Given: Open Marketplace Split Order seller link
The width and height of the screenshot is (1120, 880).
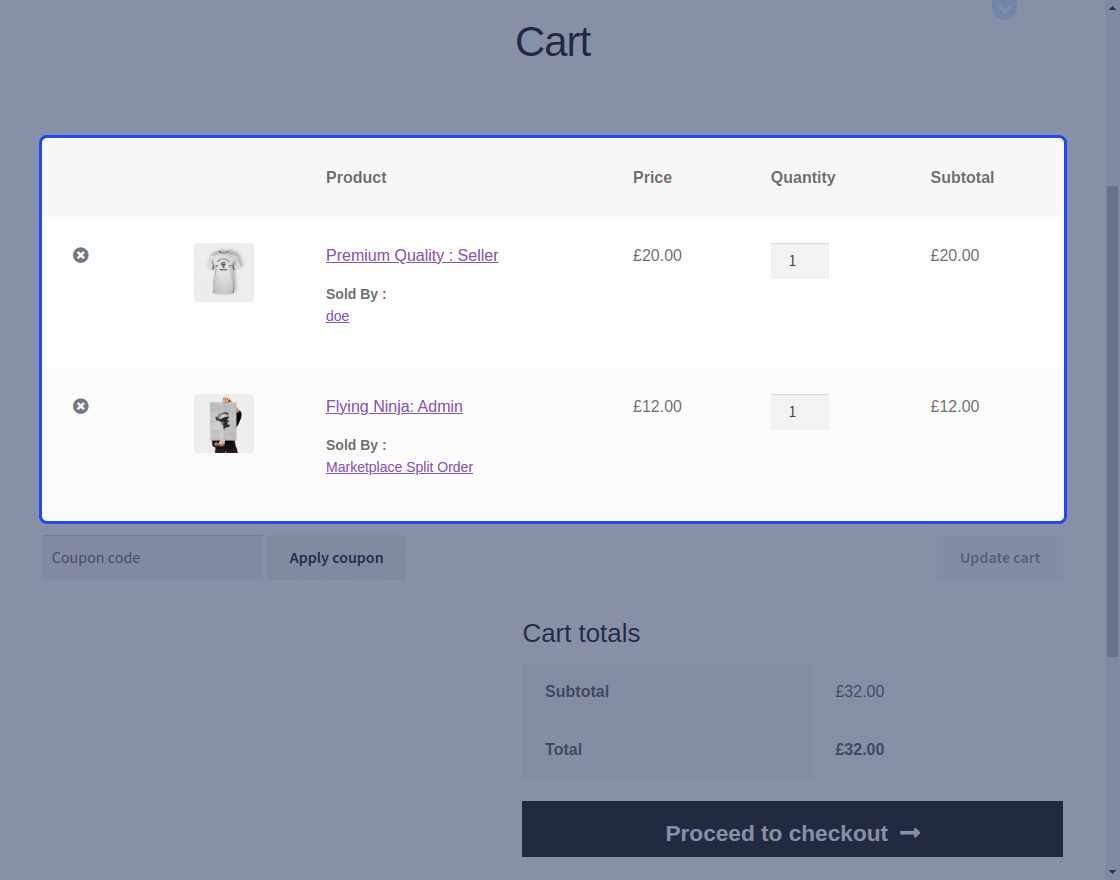Looking at the screenshot, I should [399, 467].
